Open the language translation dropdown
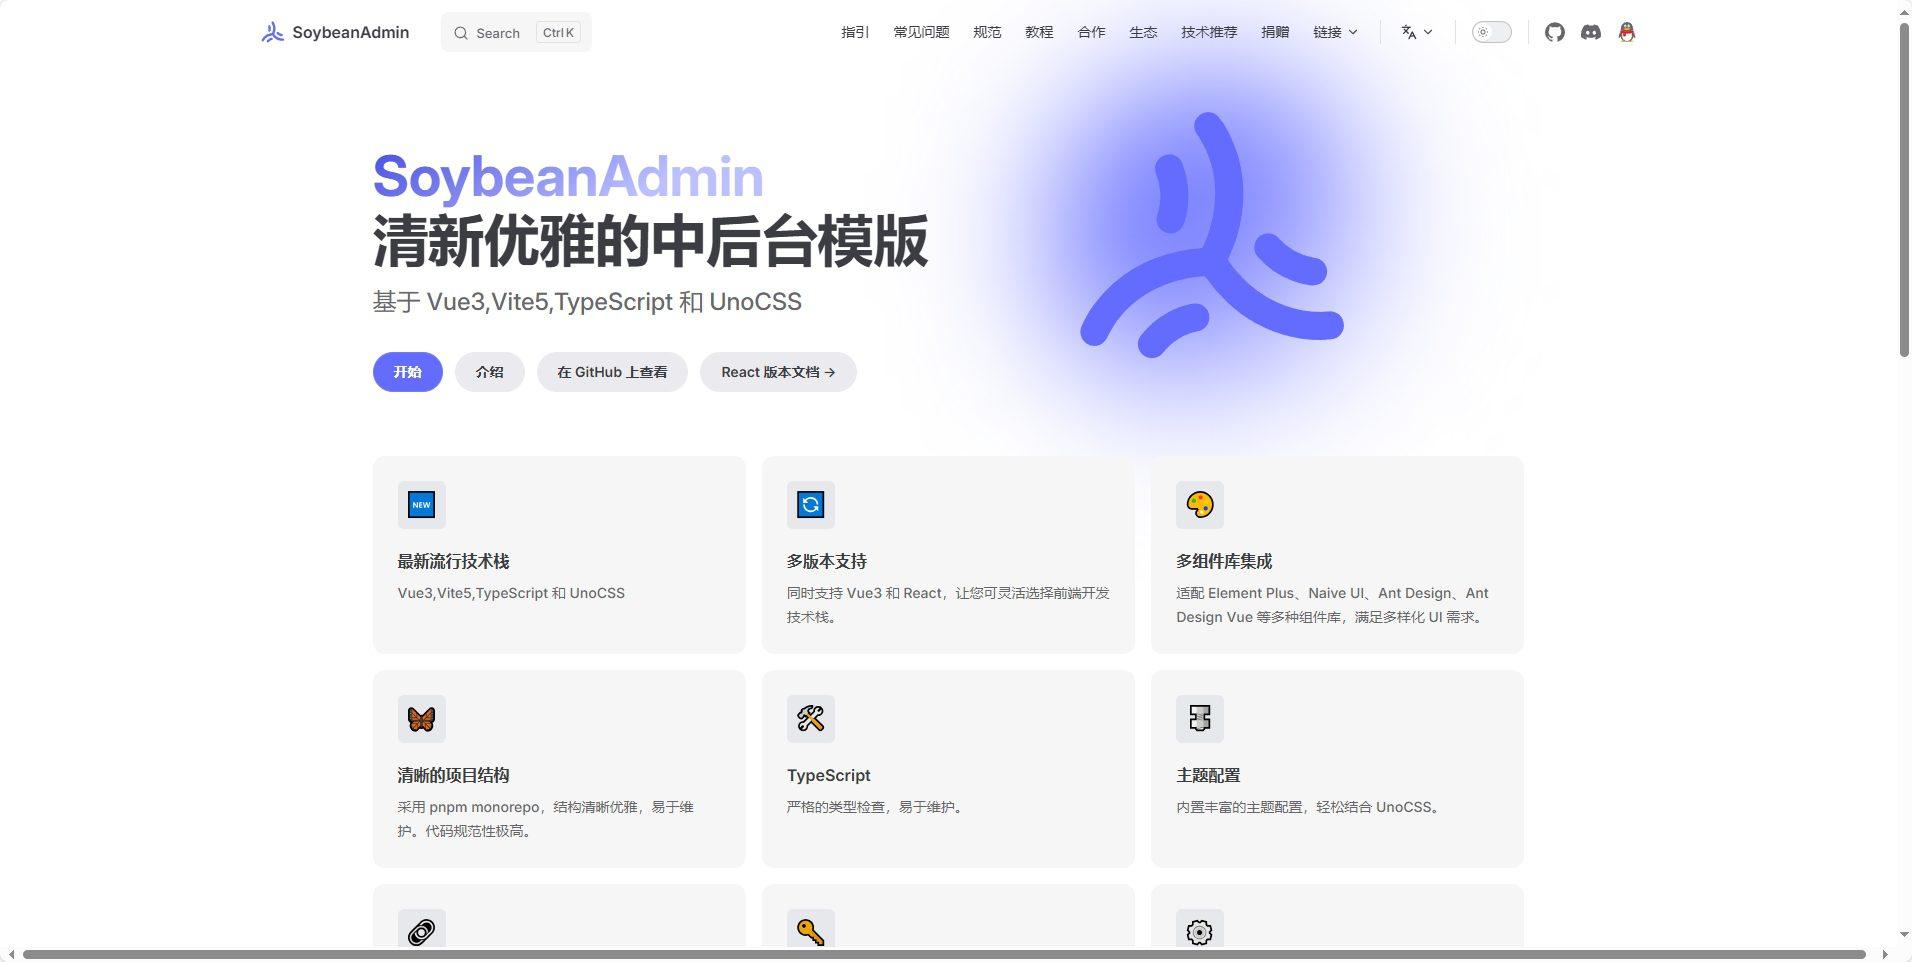This screenshot has width=1912, height=962. pos(1416,32)
